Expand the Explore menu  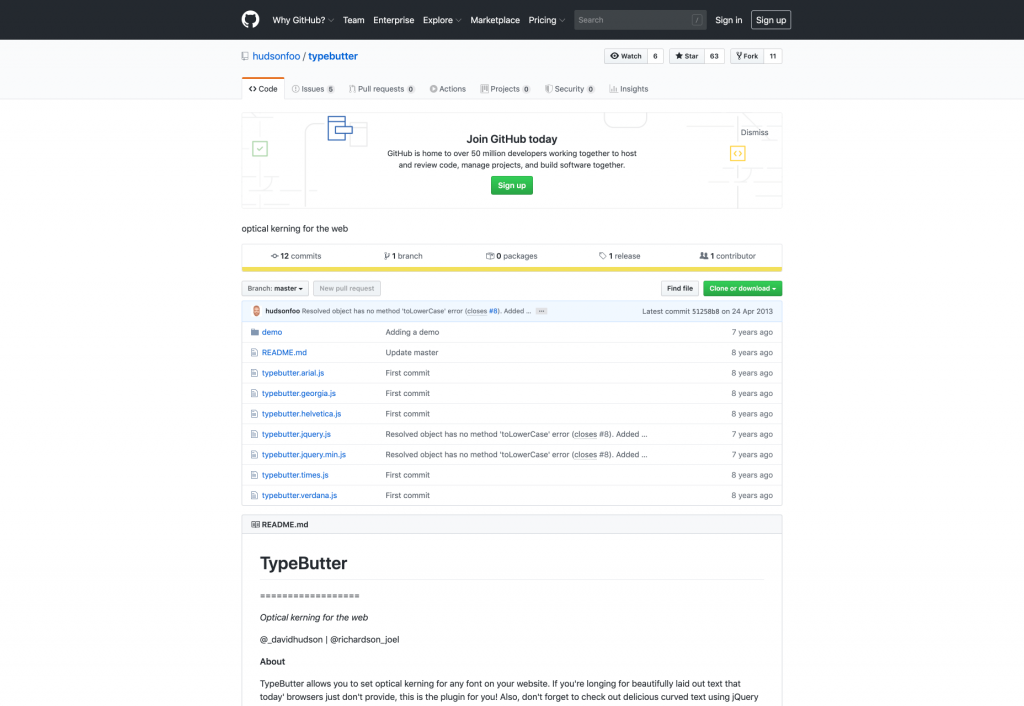tap(442, 20)
